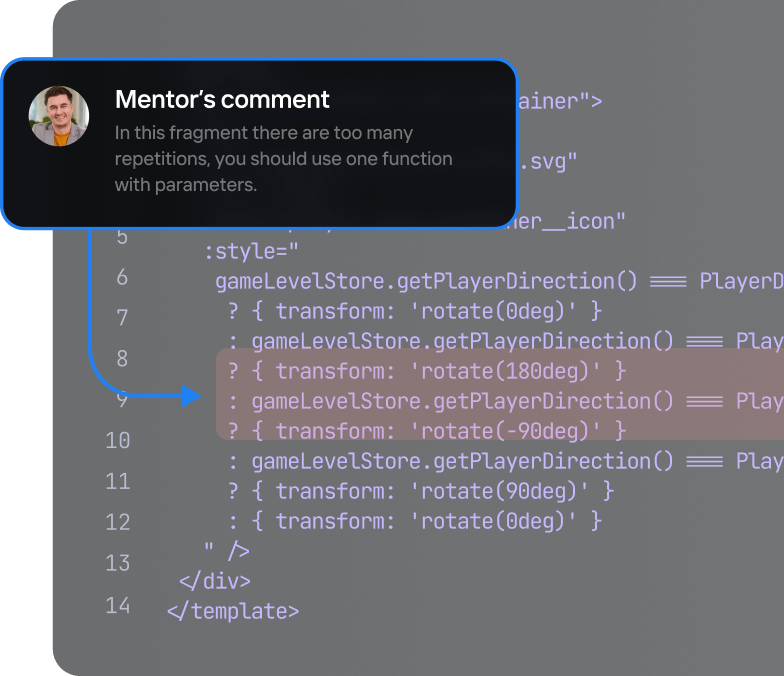Click the blue arrowhead pointing at highlighted code
The height and width of the screenshot is (676, 784).
coord(192,397)
